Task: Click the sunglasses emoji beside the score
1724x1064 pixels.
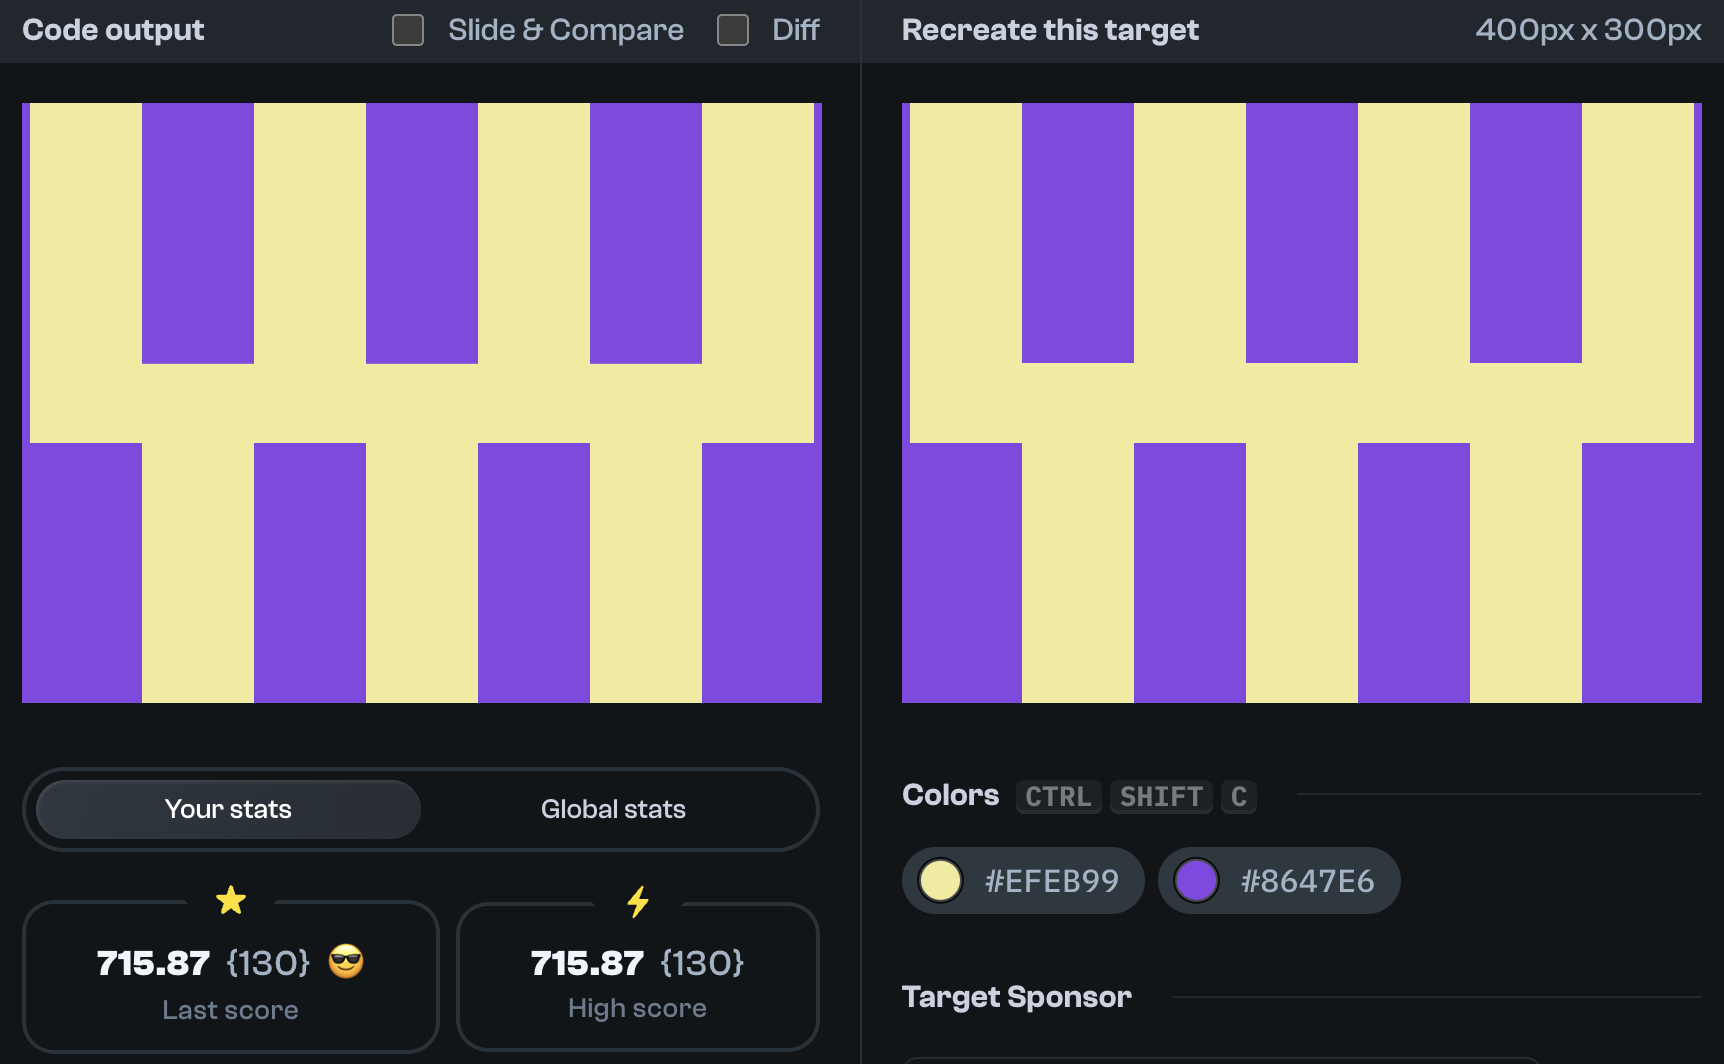Action: coord(347,963)
